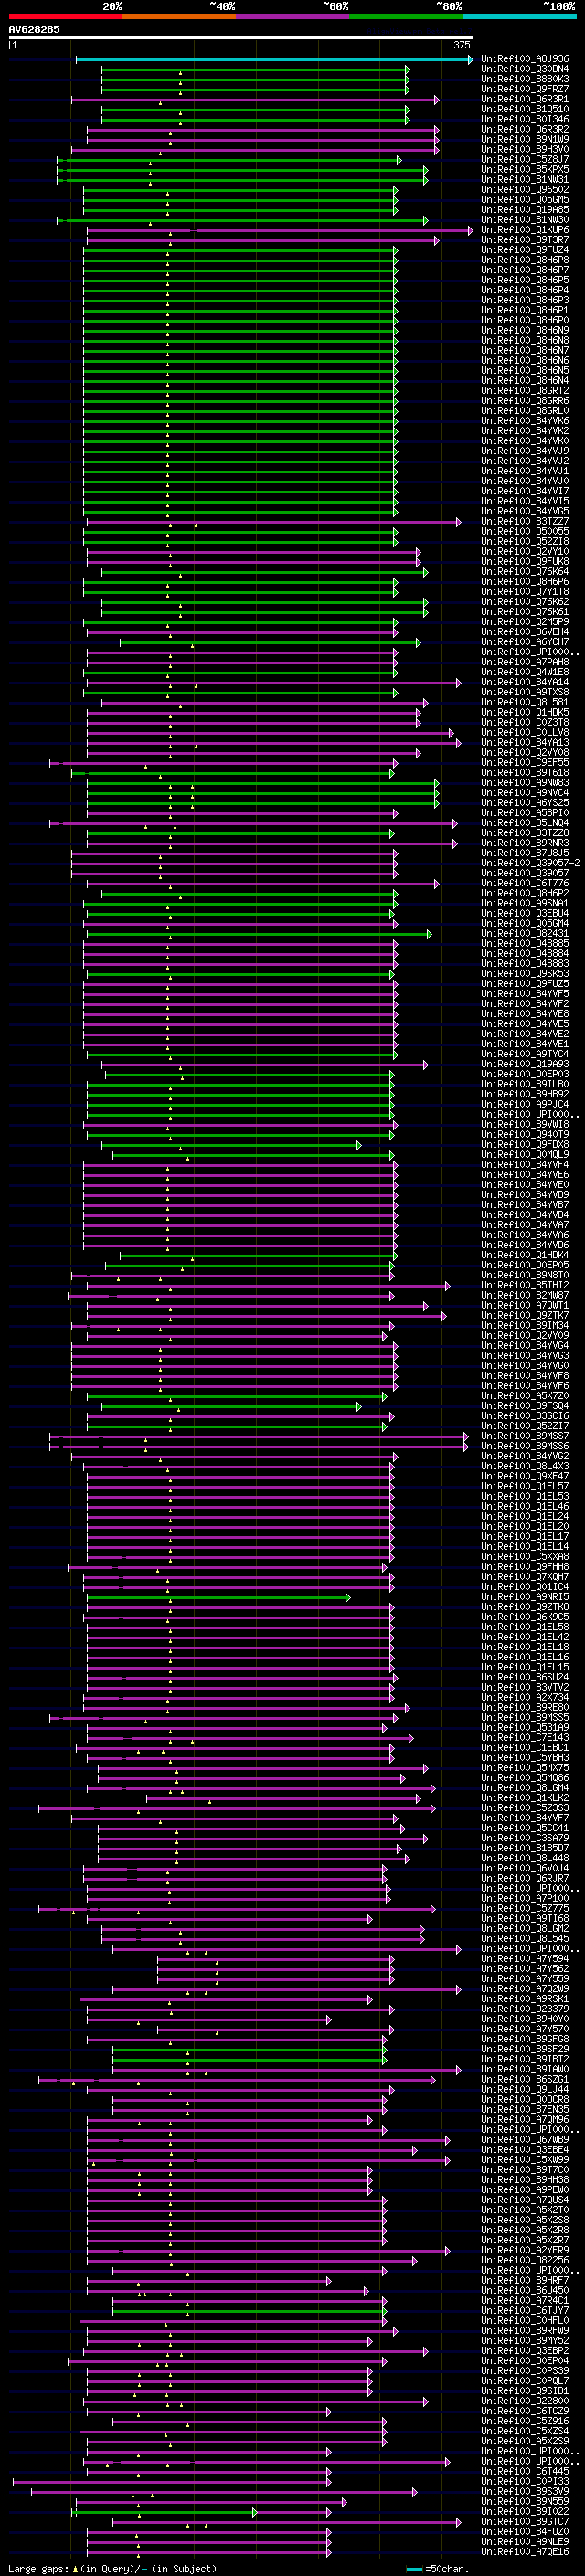Open hit UniRef100_B9I022
The height and width of the screenshot is (2576, 585).
click(525, 2512)
